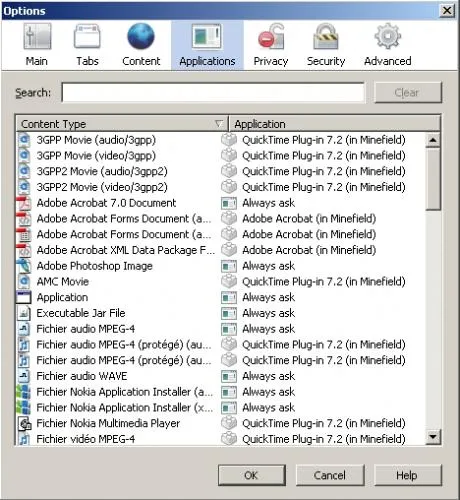
Task: Select the Applications pane
Action: 207,45
